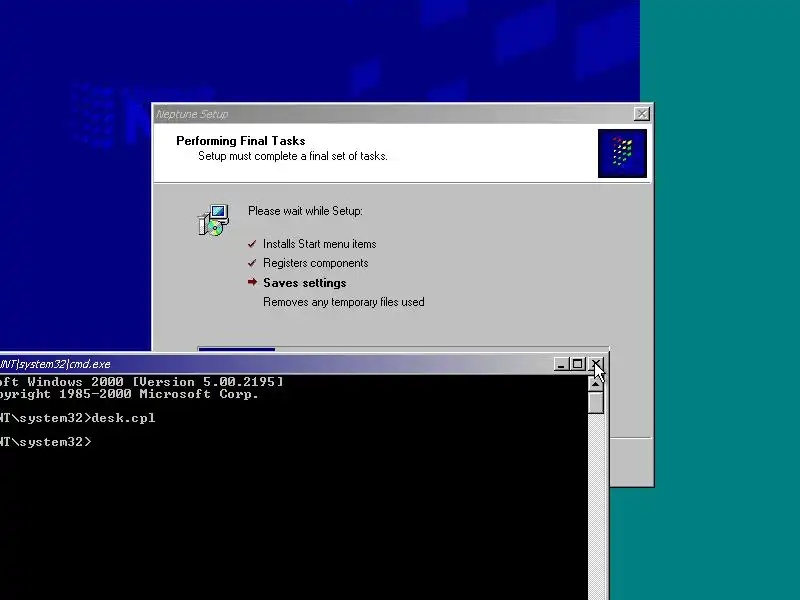The image size is (800, 600).
Task: Click the checkmark beside Installs Start menu items
Action: (x=252, y=244)
